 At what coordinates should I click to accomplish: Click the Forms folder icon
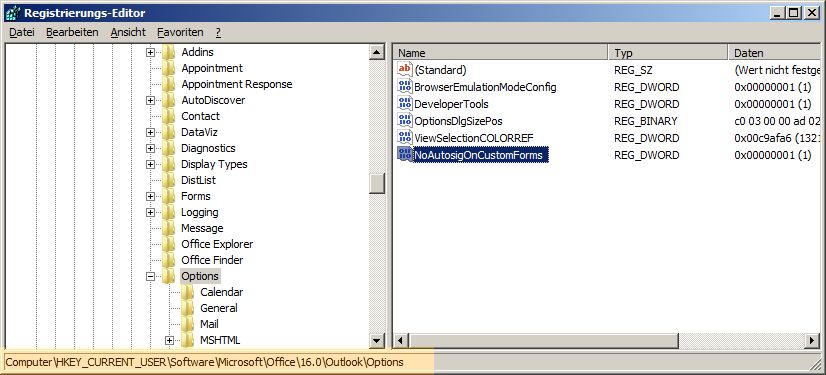coord(169,196)
